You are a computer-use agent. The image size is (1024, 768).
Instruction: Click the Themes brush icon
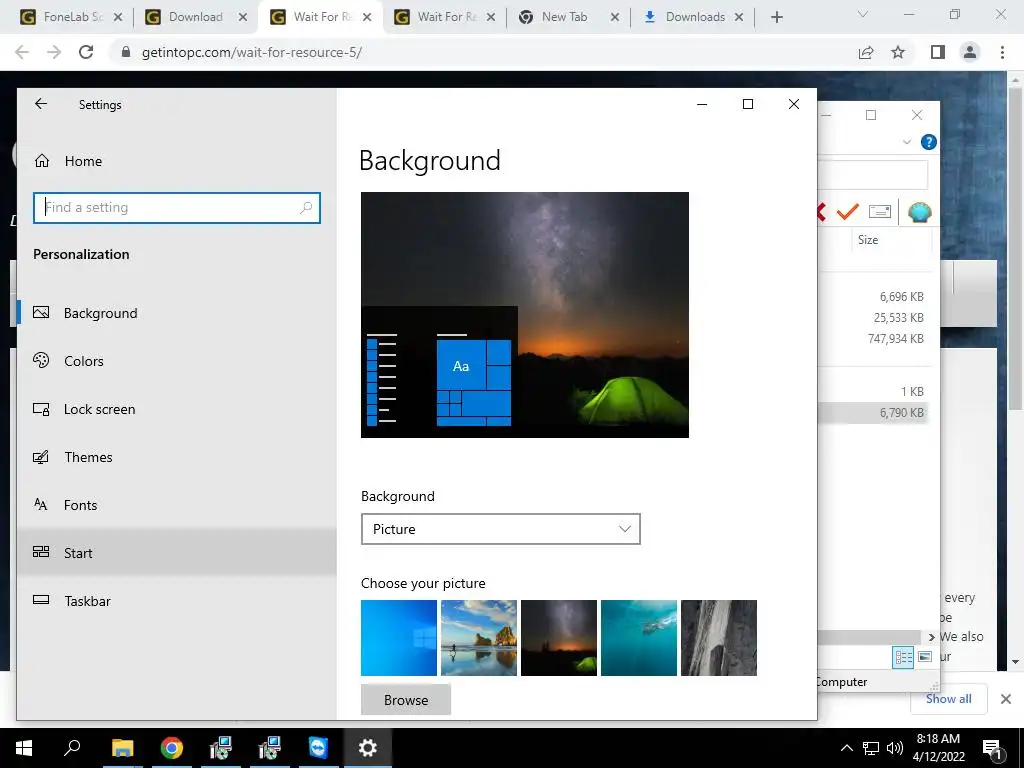coord(41,456)
